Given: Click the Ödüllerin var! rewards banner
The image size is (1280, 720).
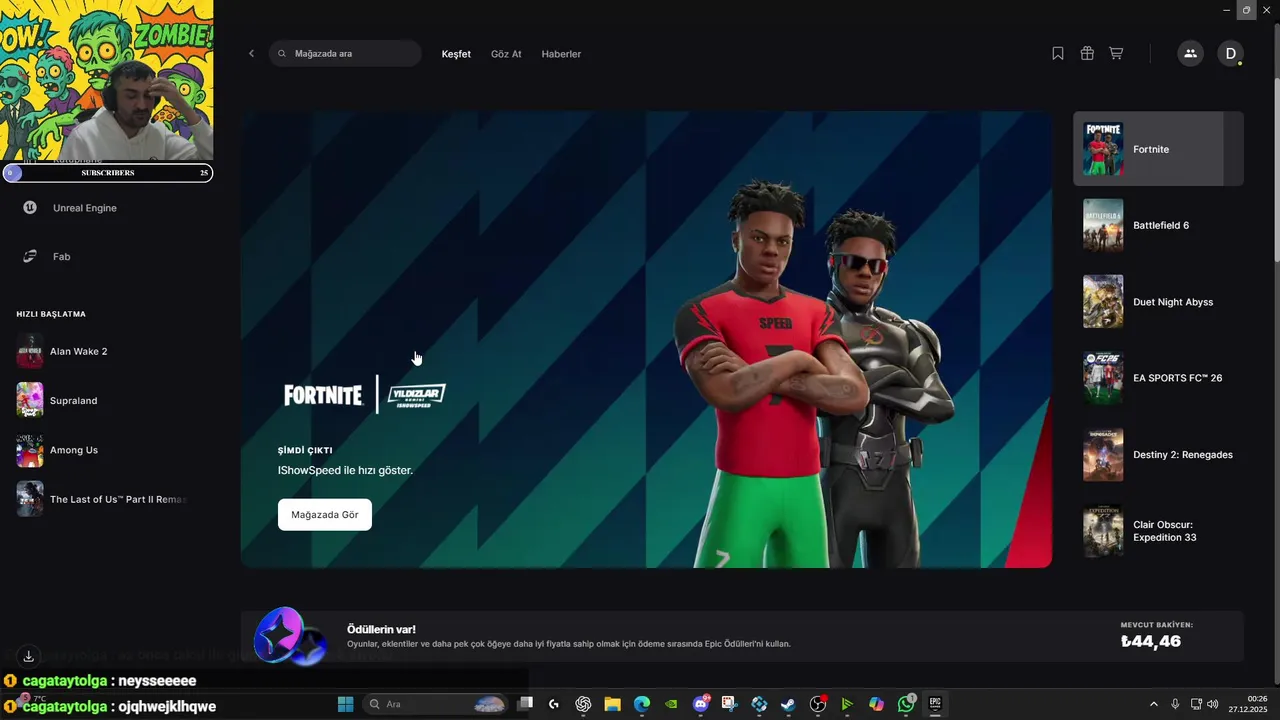Looking at the screenshot, I should [x=742, y=636].
